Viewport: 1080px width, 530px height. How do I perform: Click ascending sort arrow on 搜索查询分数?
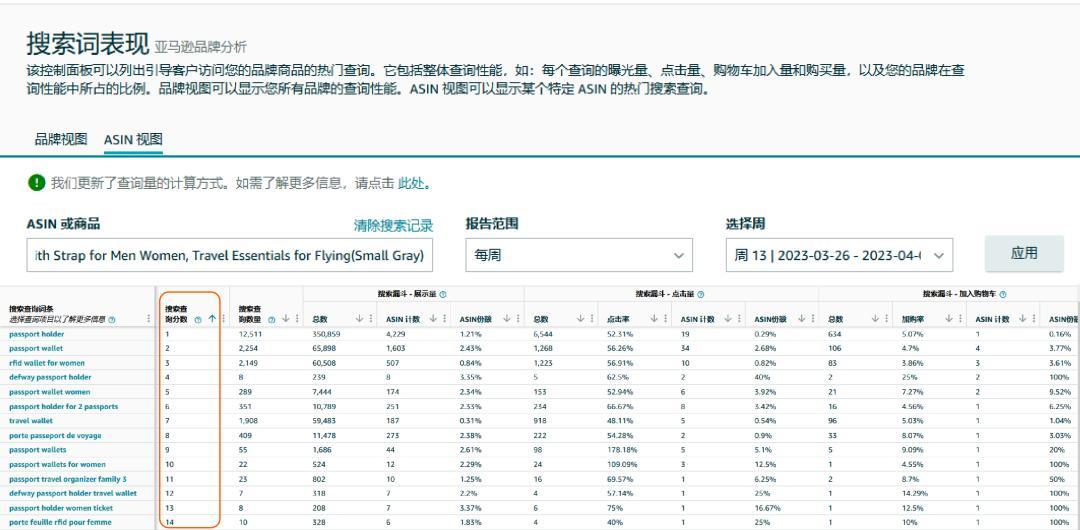click(212, 318)
